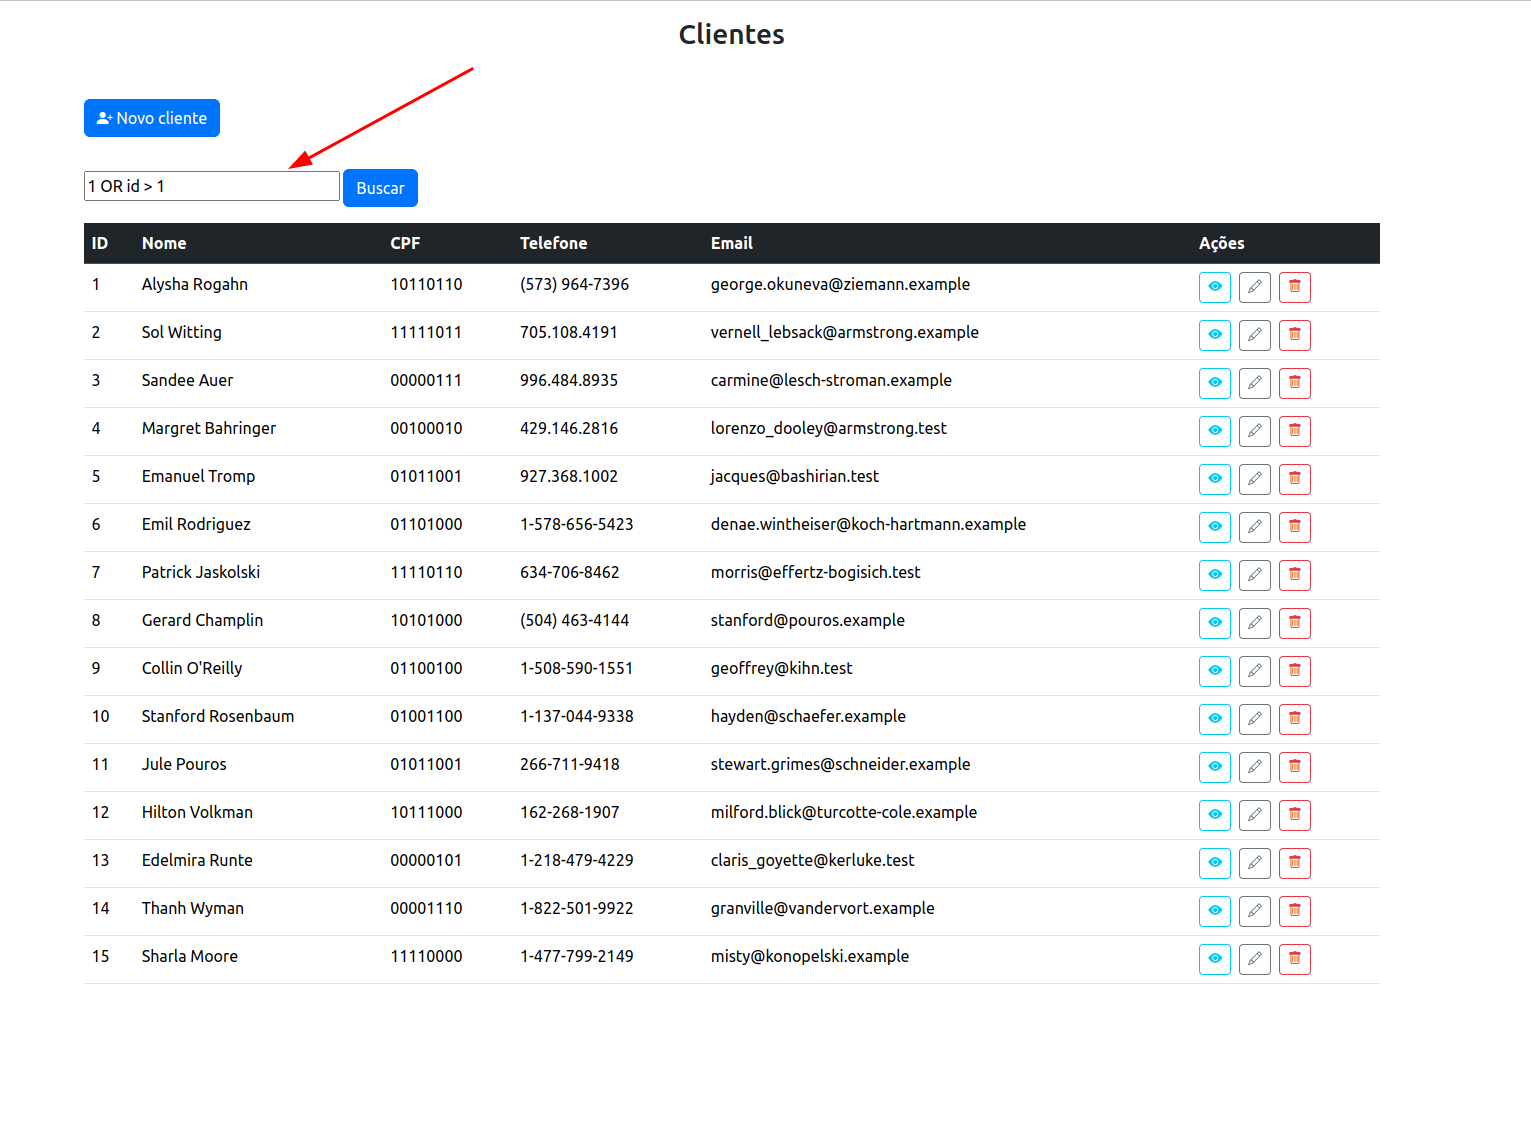Select phone 1-822-501-9922
Screen dimensions: 1531x1137
click(577, 908)
